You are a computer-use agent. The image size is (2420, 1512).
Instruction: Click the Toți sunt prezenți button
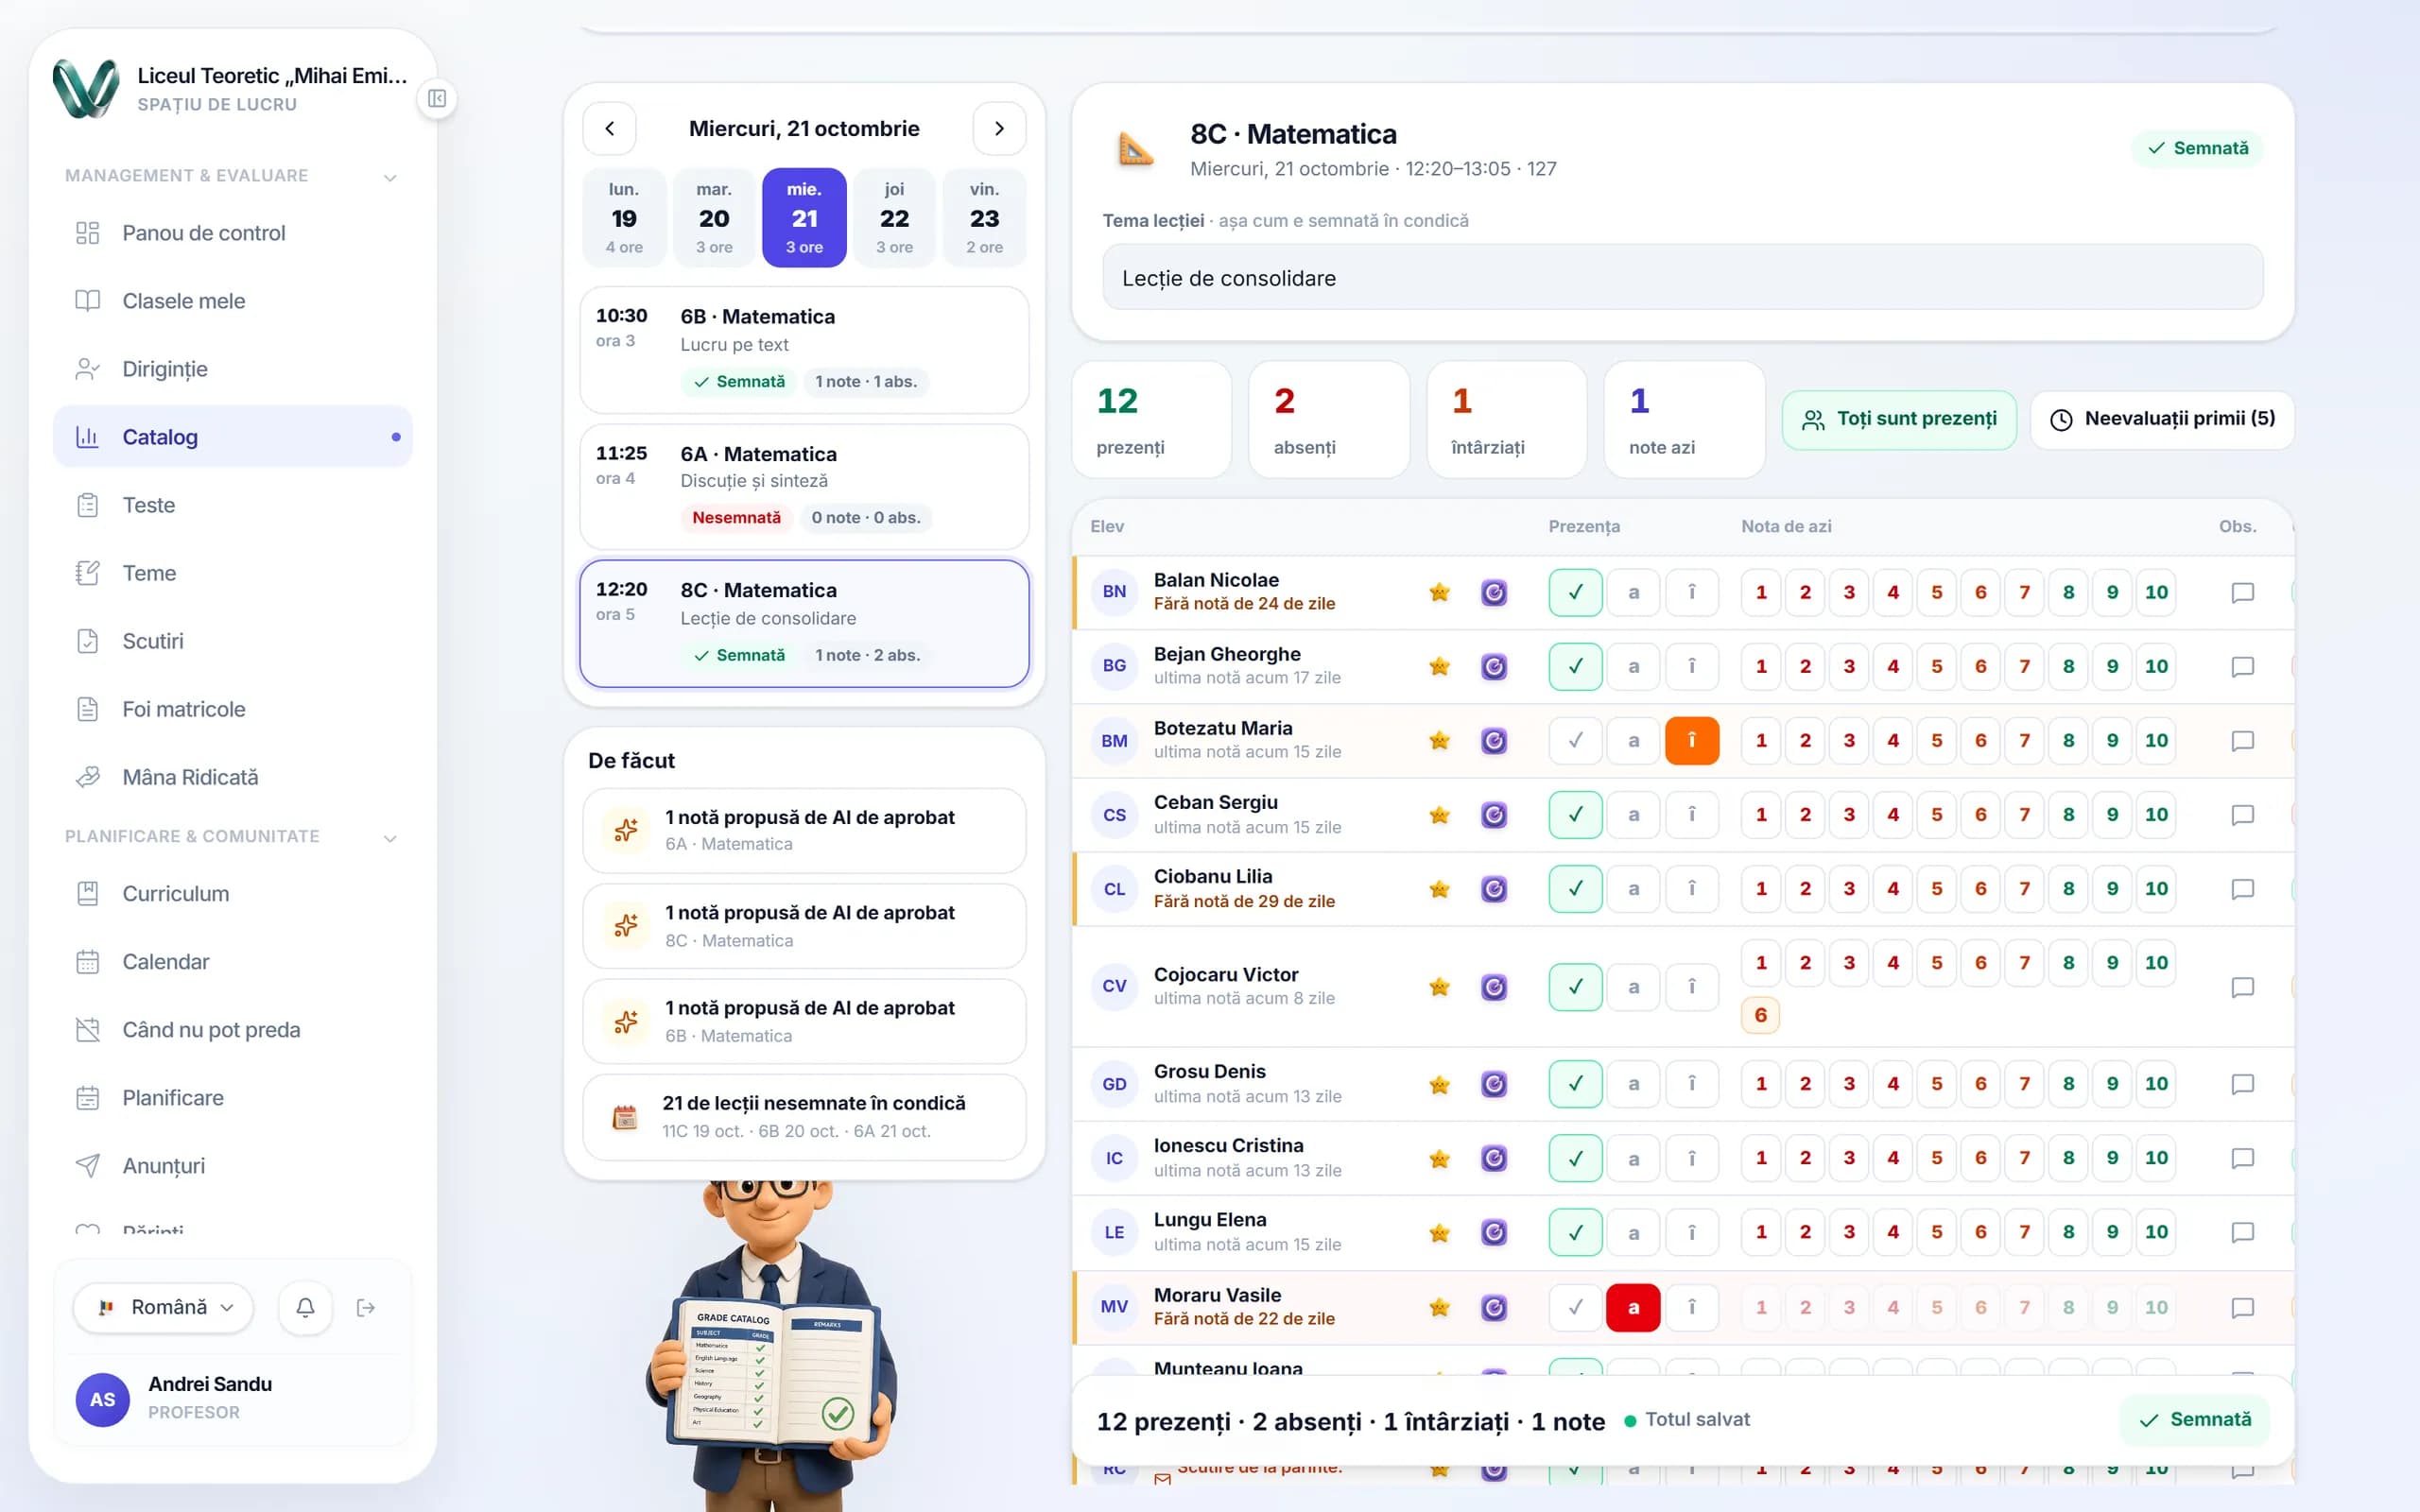(1898, 419)
